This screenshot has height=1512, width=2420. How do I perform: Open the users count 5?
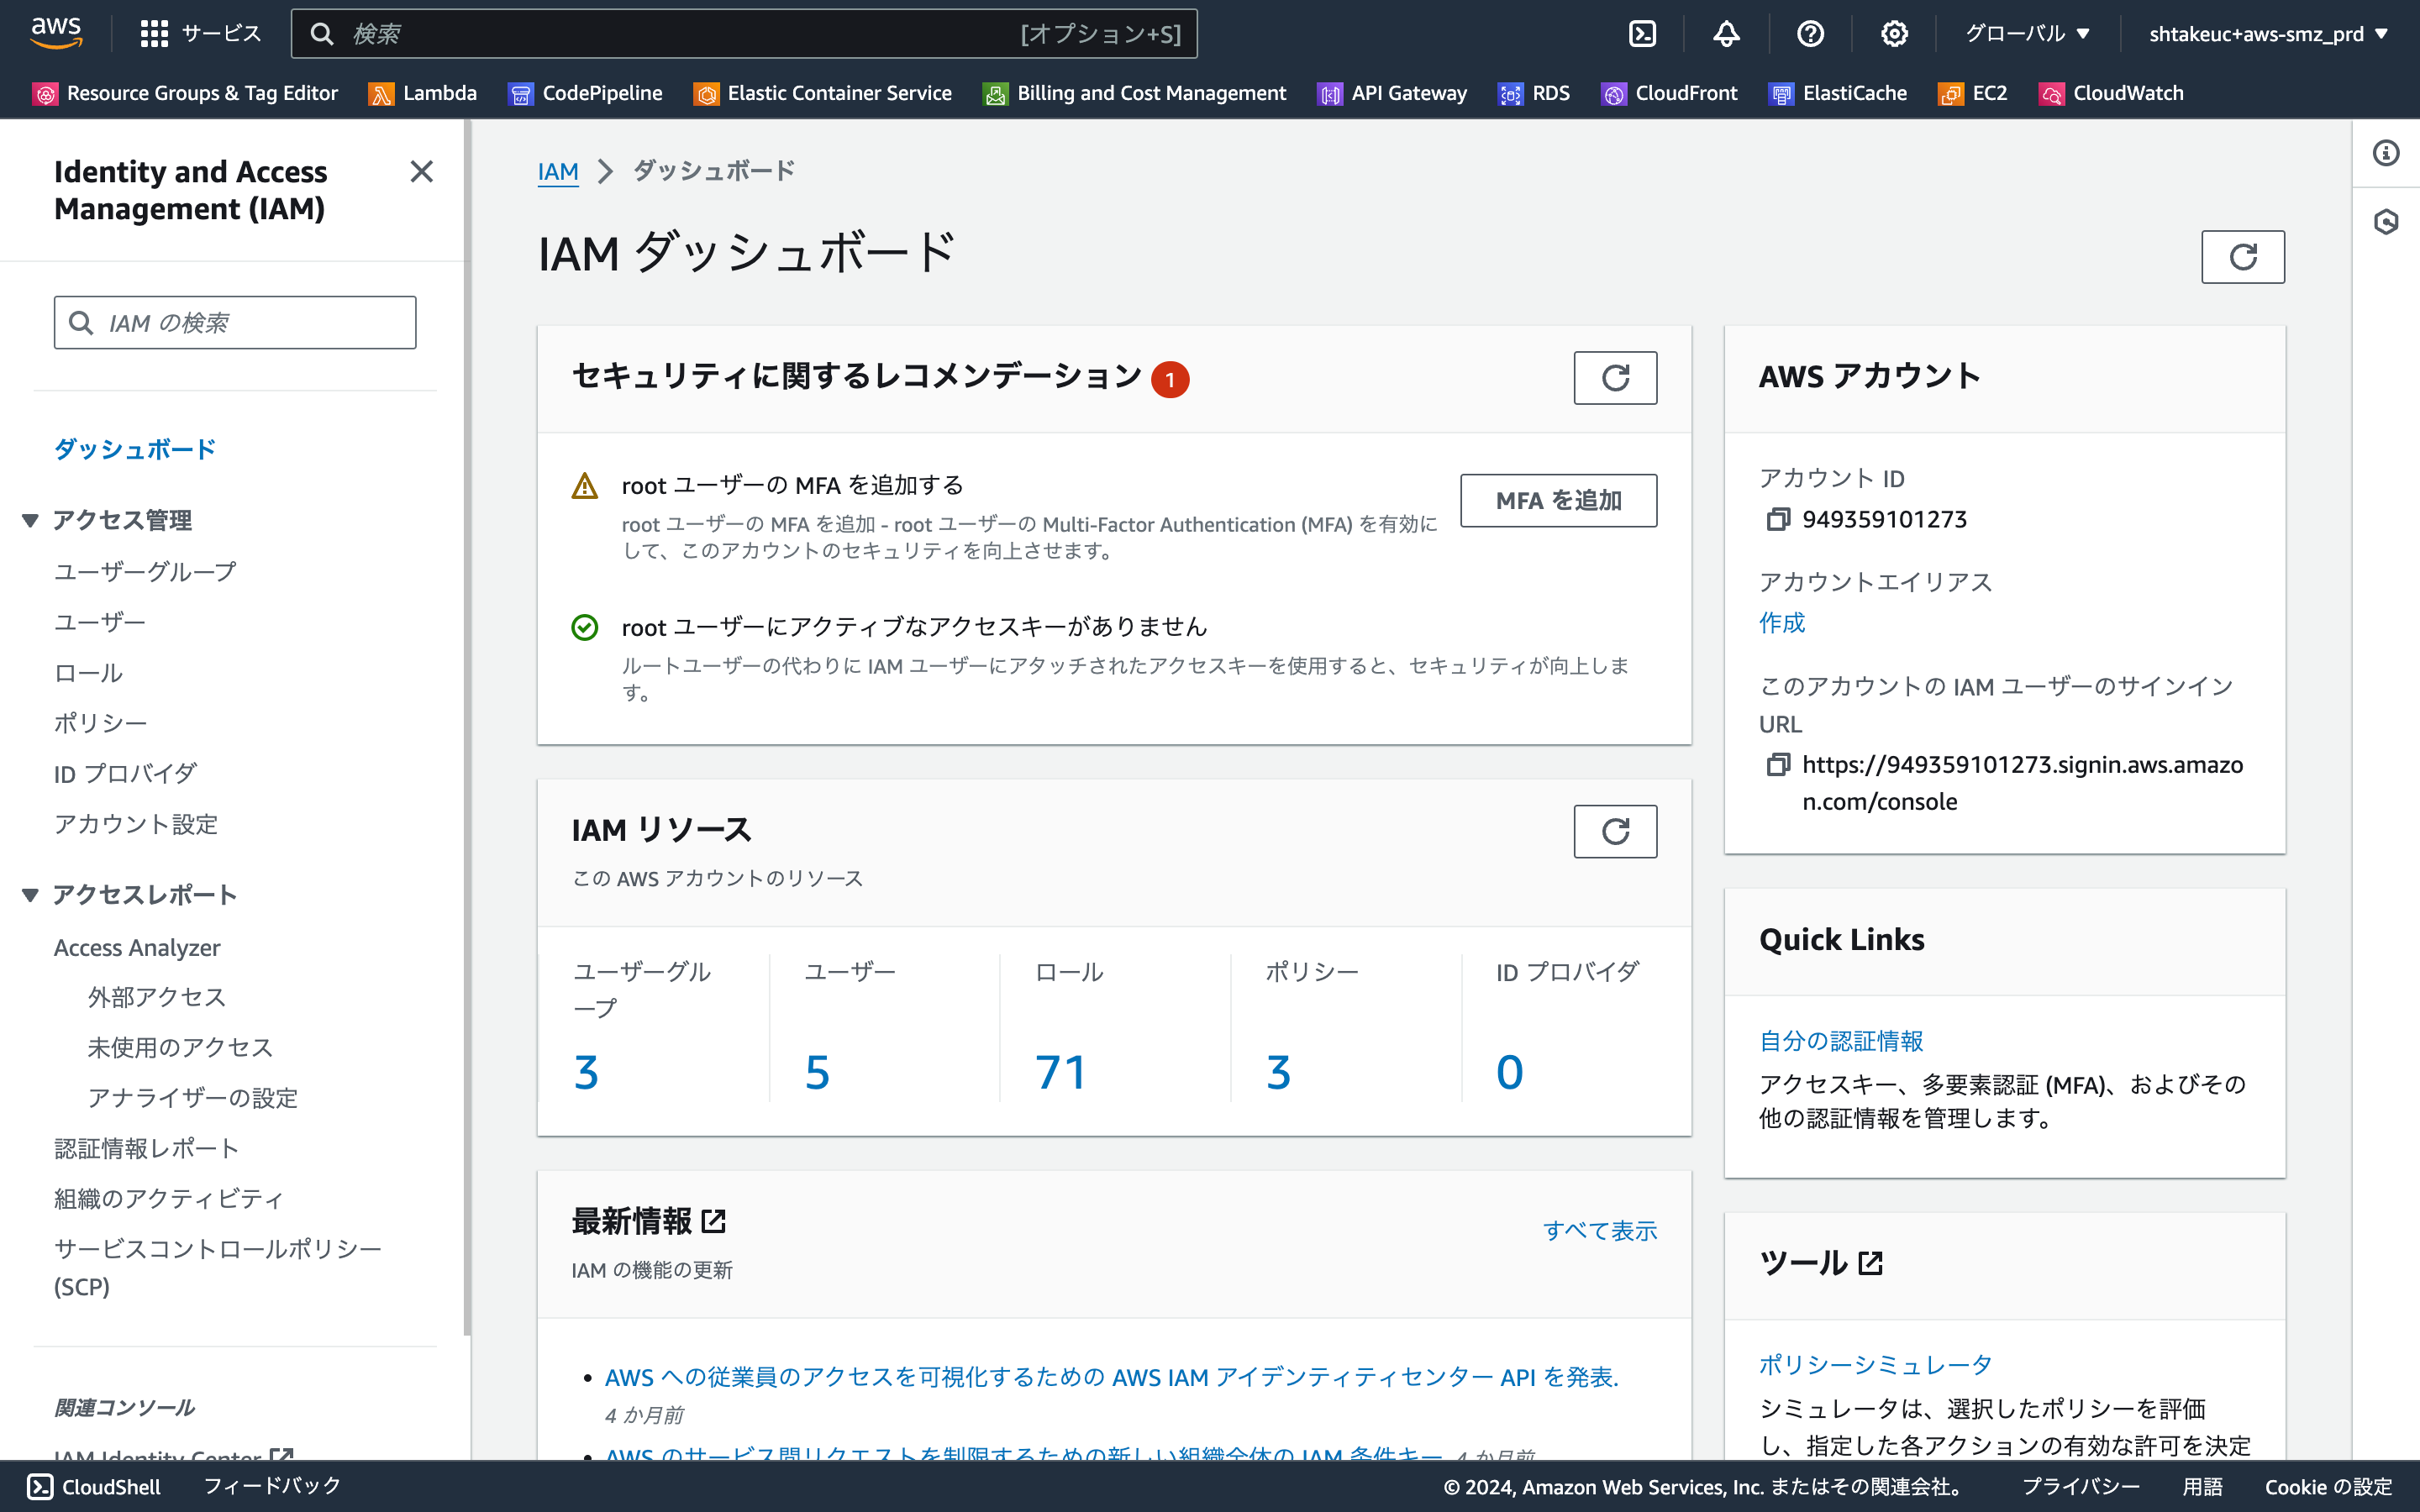[x=818, y=1072]
